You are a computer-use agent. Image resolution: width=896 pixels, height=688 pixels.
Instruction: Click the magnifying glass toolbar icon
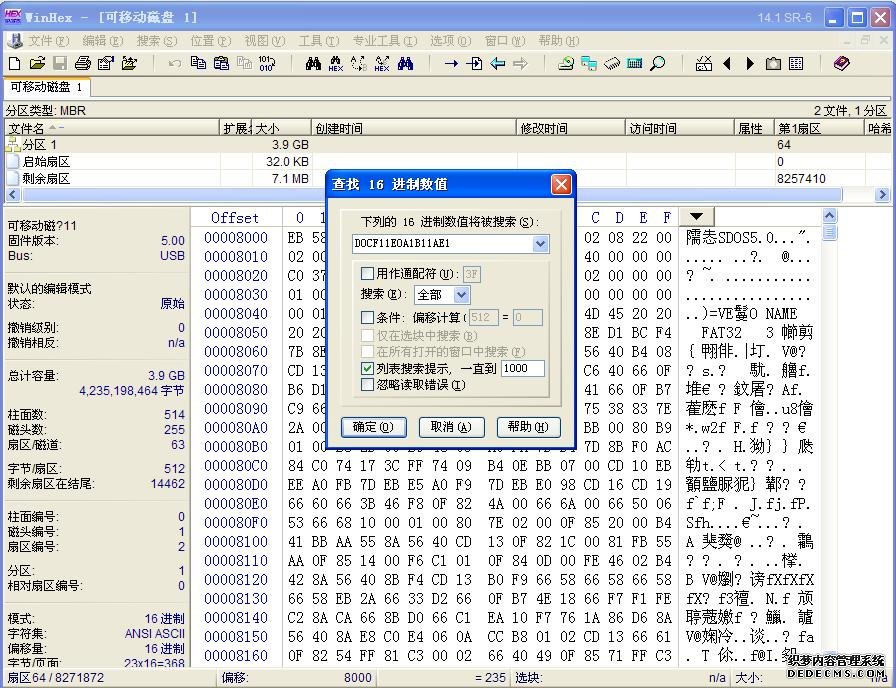tap(658, 63)
